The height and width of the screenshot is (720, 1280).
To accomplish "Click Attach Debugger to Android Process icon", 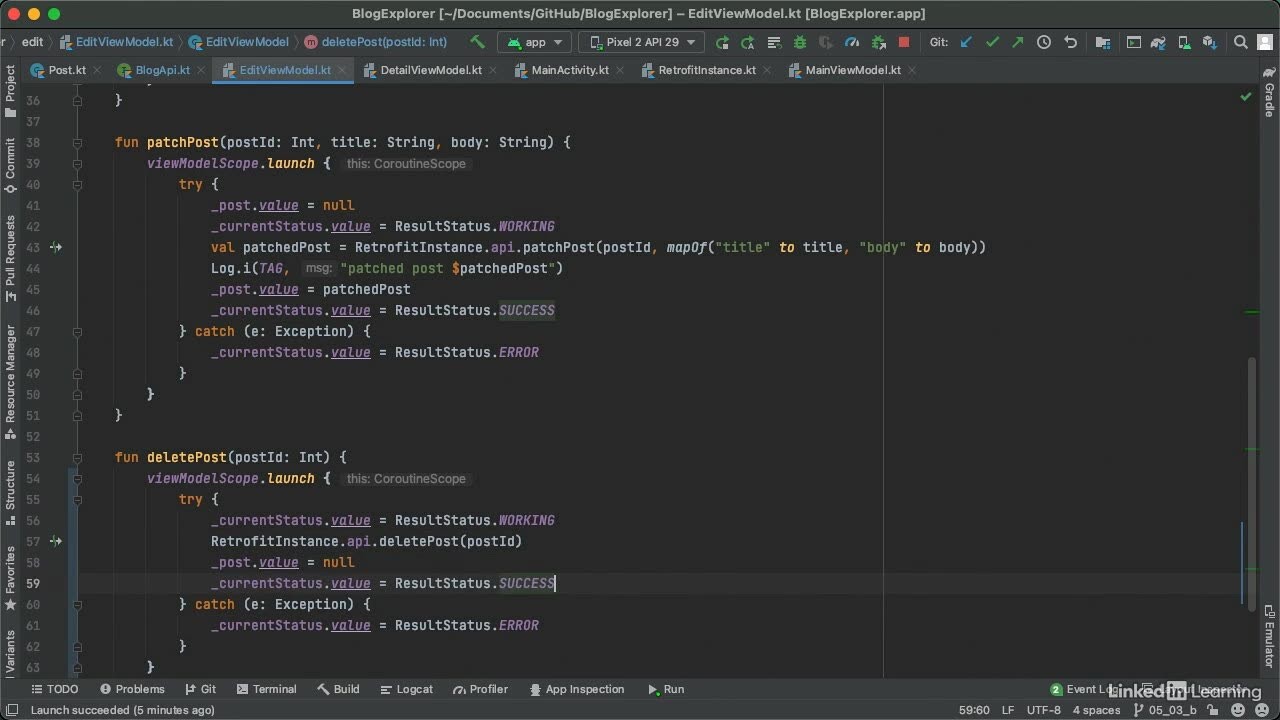I will point(878,42).
